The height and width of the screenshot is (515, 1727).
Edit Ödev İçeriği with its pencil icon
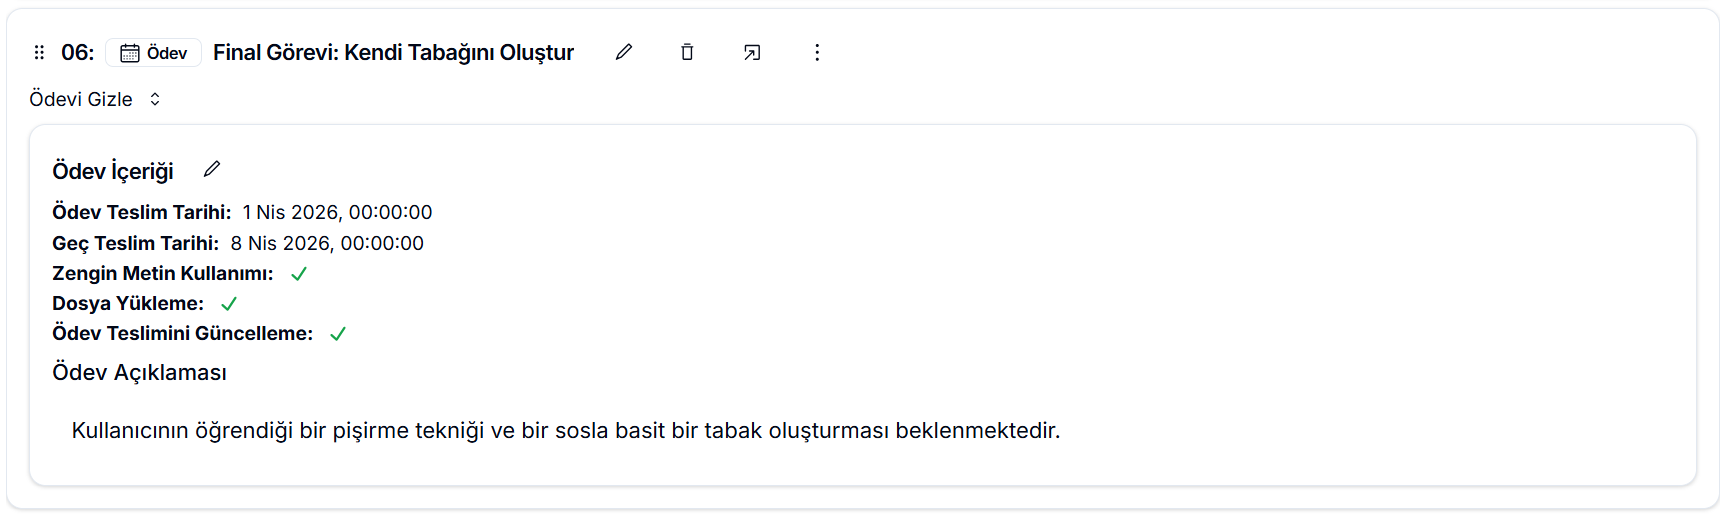pos(212,169)
